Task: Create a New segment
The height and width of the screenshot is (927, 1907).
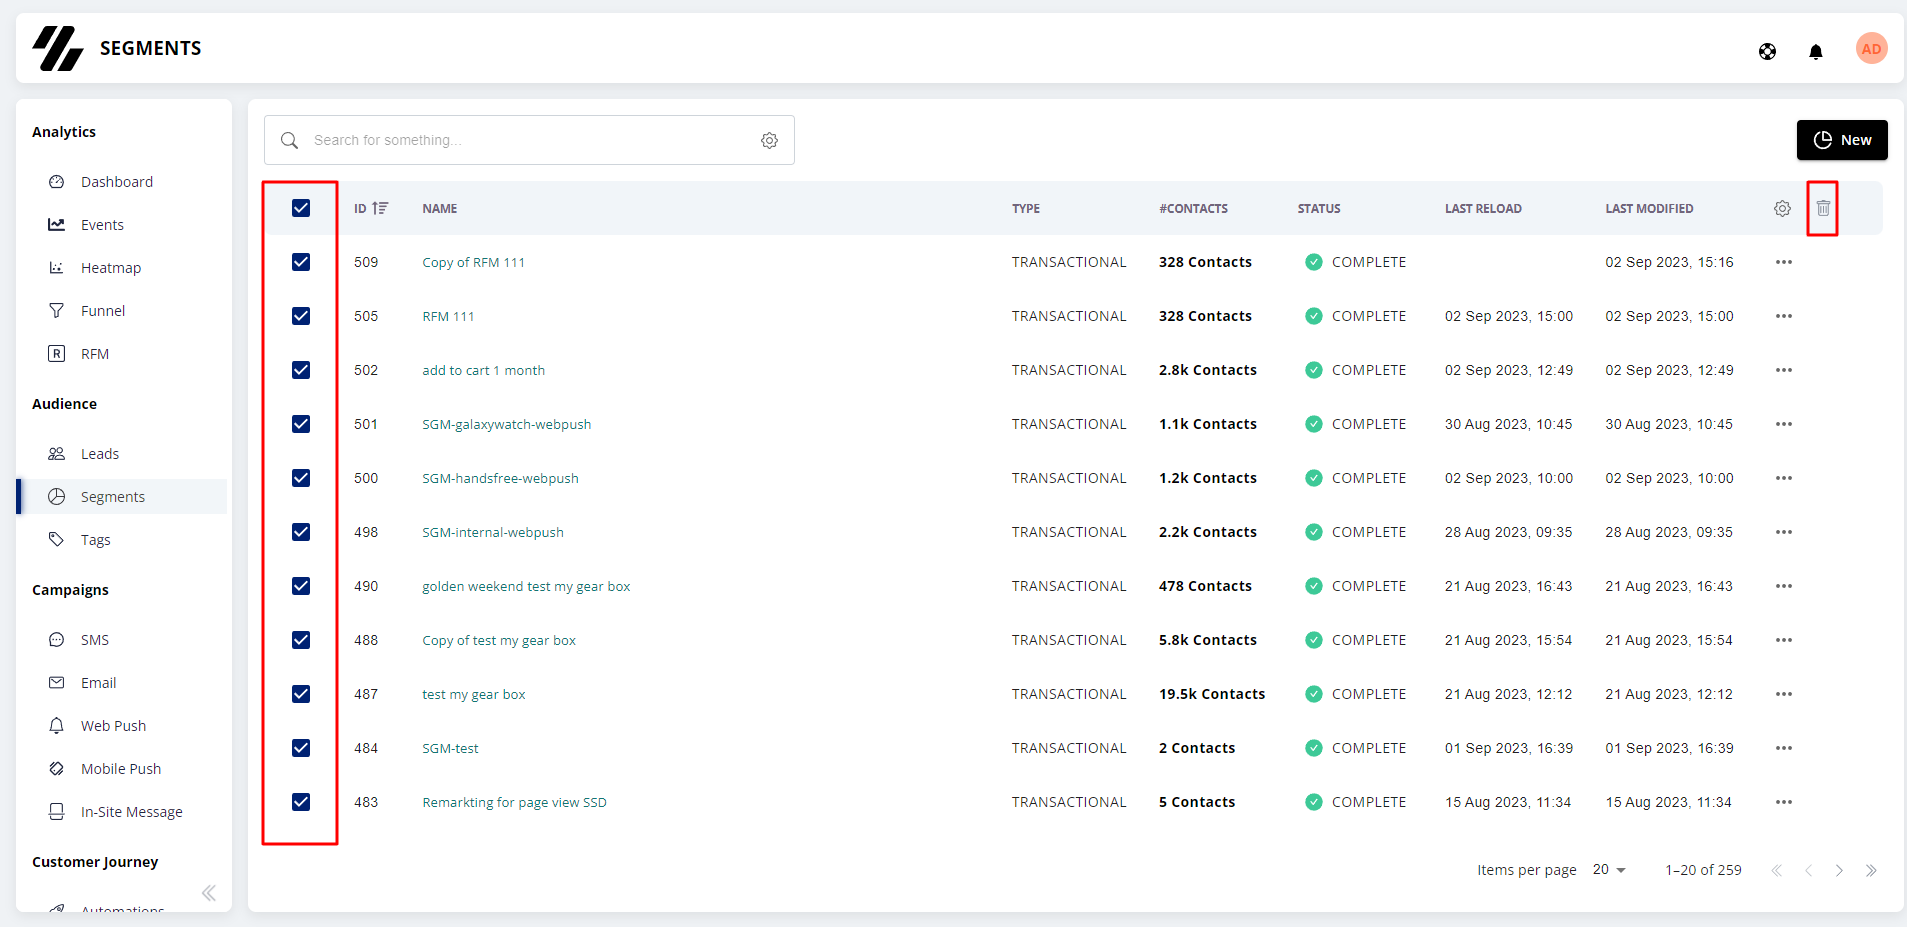Action: tap(1842, 140)
